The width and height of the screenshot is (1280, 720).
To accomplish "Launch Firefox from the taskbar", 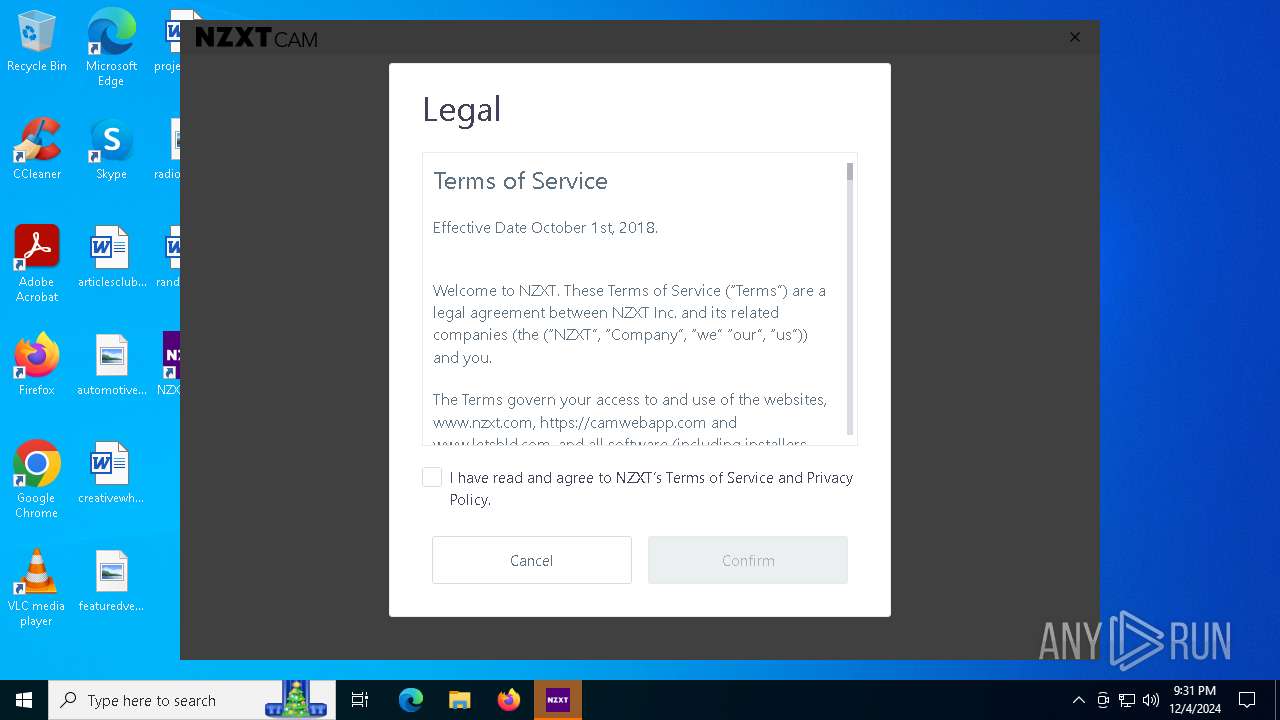I will 509,700.
